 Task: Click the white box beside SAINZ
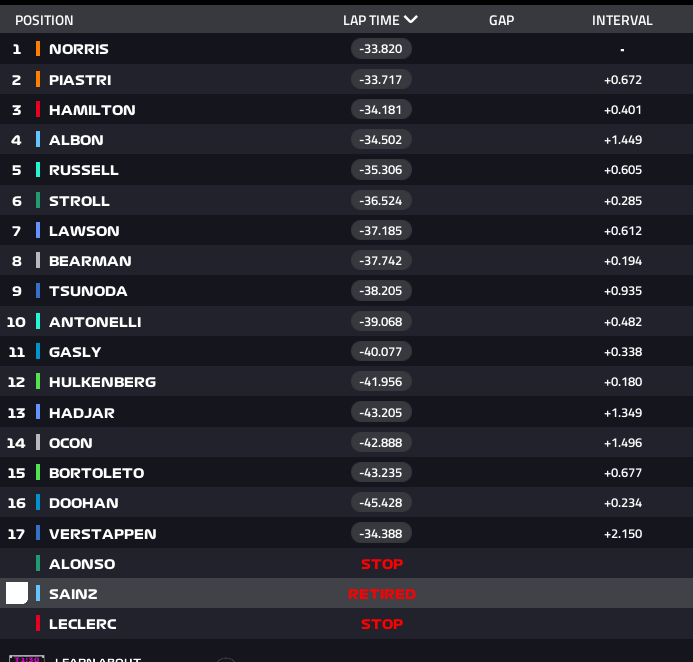[17, 593]
